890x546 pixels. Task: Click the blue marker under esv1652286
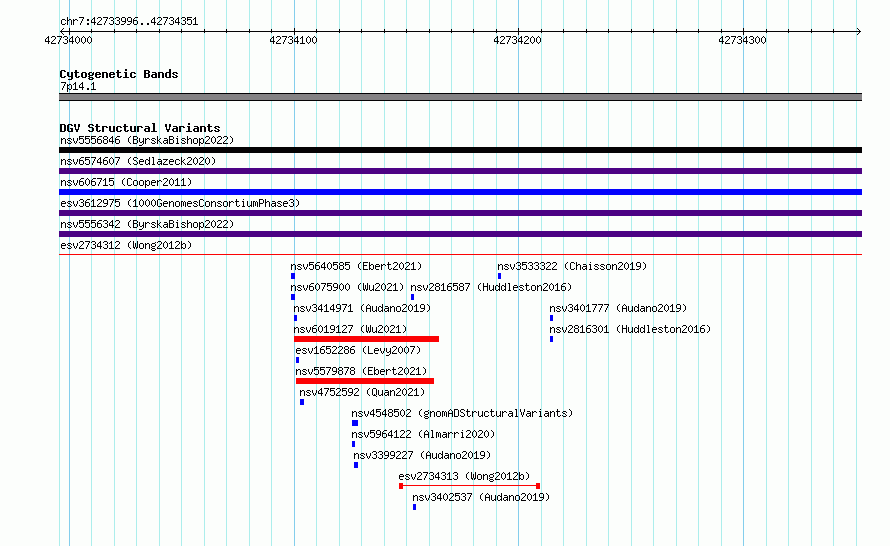297,360
